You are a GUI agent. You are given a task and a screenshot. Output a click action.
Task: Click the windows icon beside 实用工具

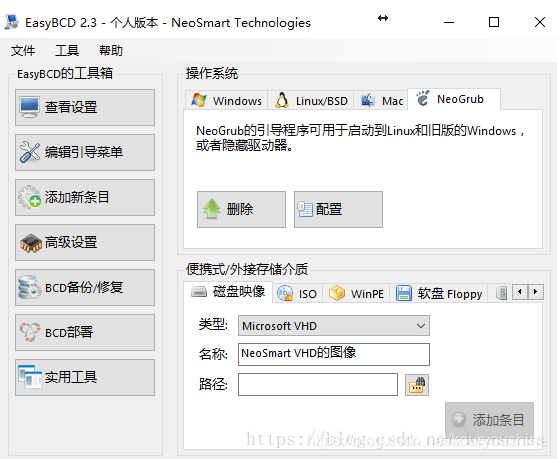tap(29, 377)
